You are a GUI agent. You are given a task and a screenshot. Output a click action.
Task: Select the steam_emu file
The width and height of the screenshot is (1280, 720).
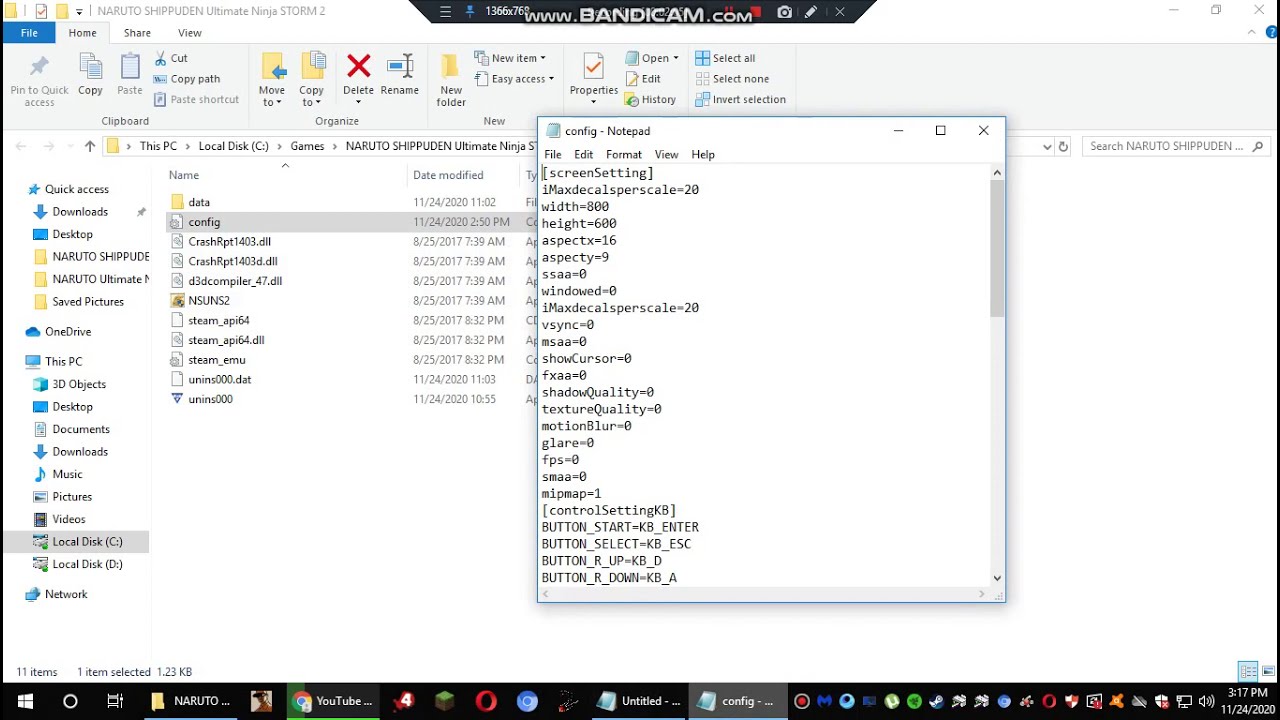(216, 360)
